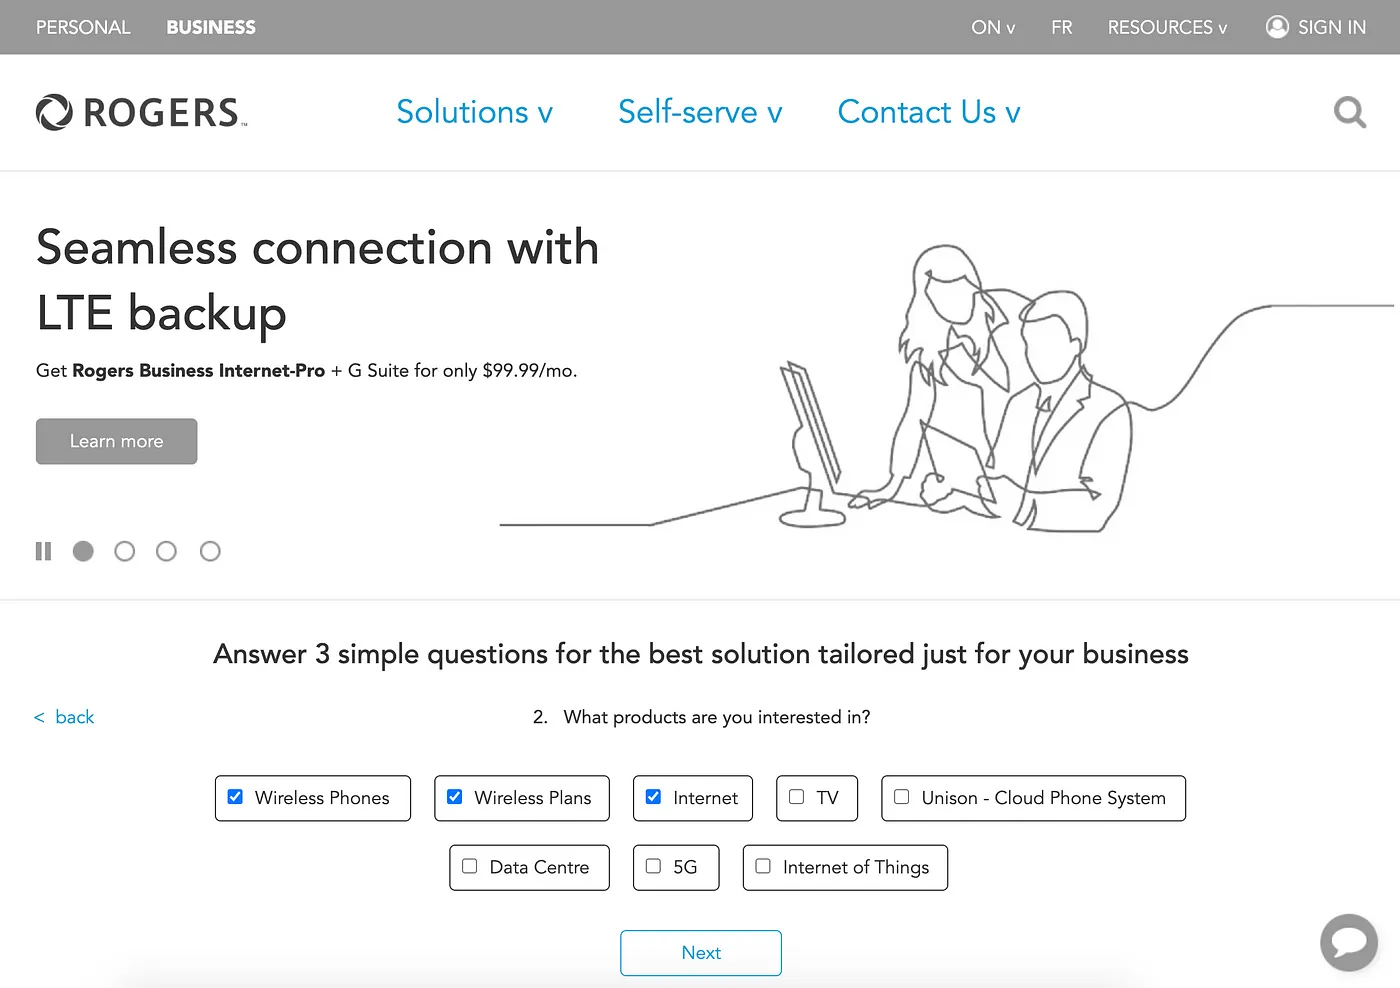The width and height of the screenshot is (1400, 988).
Task: Go to second carousel slide dot
Action: click(x=124, y=551)
